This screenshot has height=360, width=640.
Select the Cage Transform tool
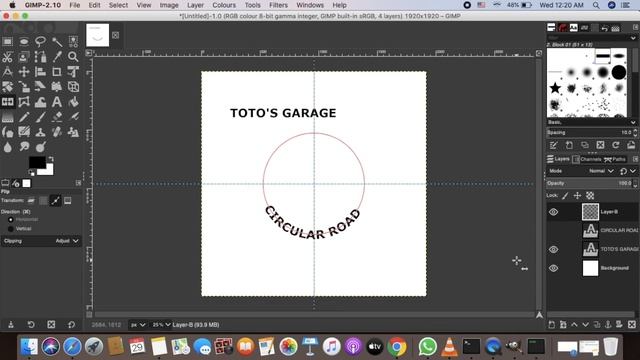click(24, 102)
